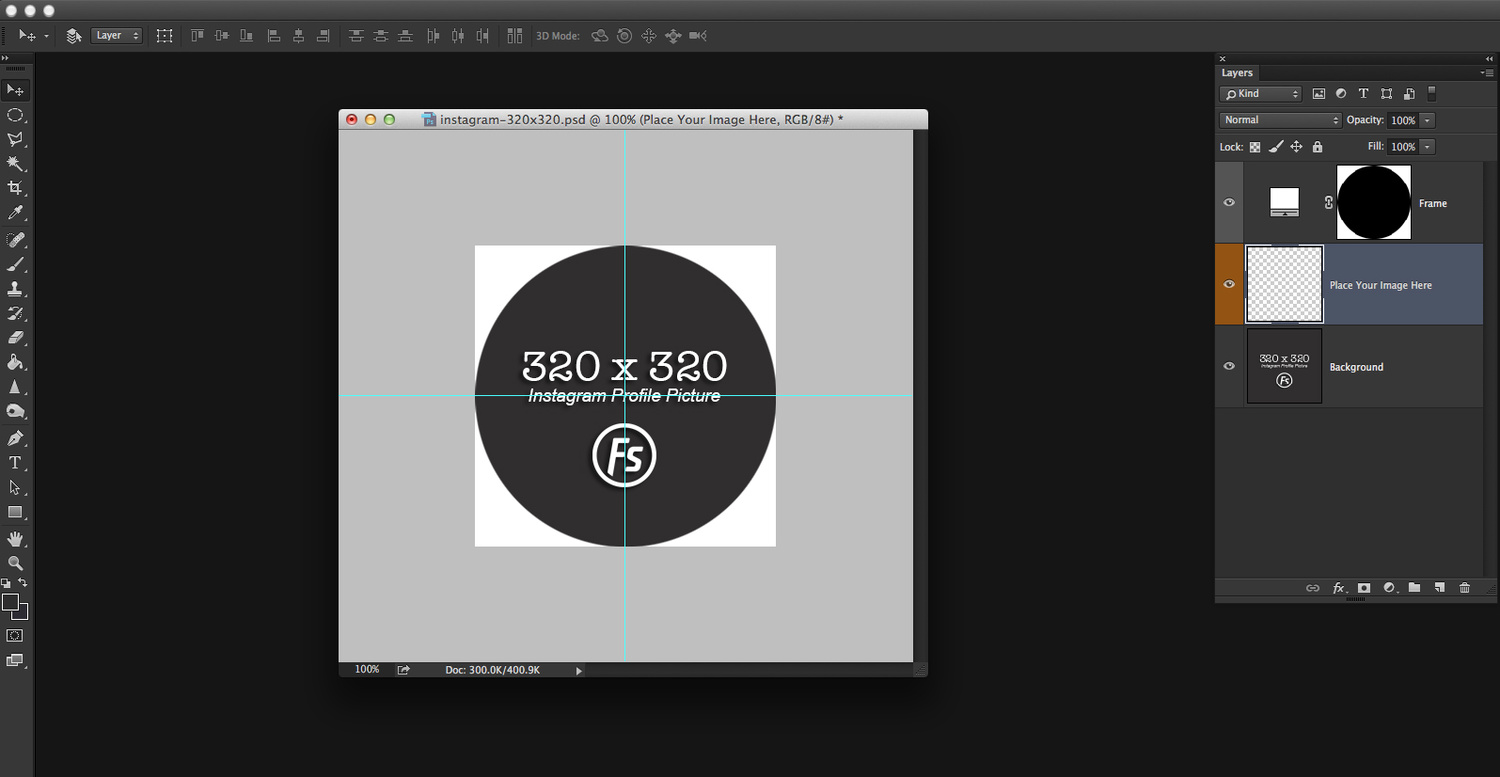The image size is (1500, 777).
Task: Delete layer using the trash icon
Action: 1464,588
